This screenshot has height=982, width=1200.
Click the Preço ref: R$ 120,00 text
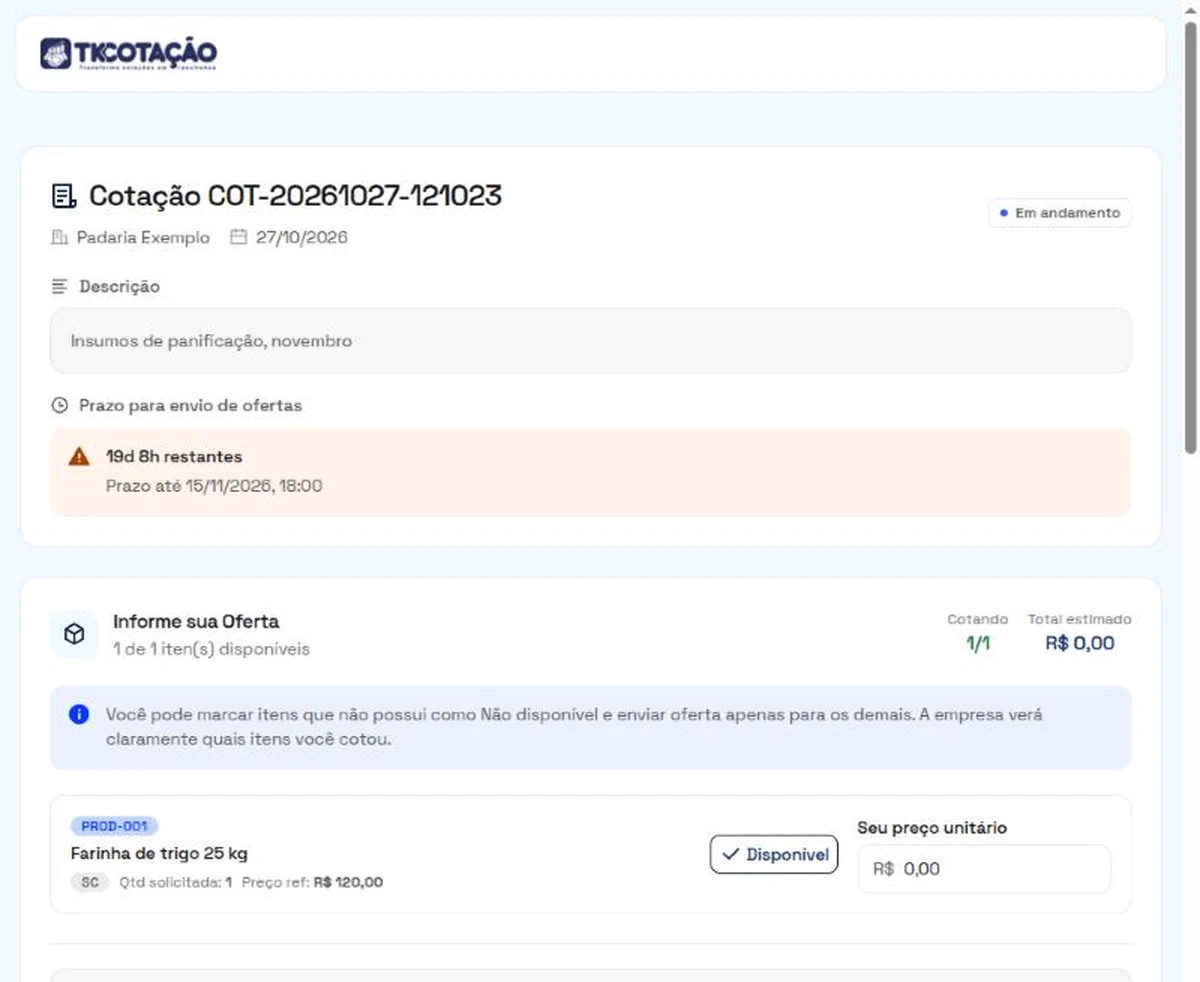[x=312, y=883]
